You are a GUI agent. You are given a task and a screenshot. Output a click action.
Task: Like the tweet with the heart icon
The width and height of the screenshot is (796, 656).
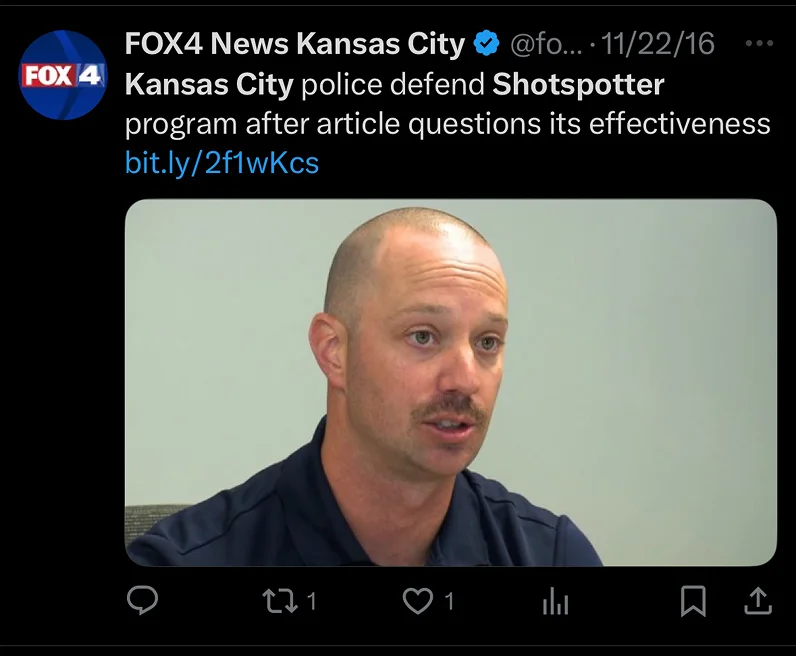[418, 601]
